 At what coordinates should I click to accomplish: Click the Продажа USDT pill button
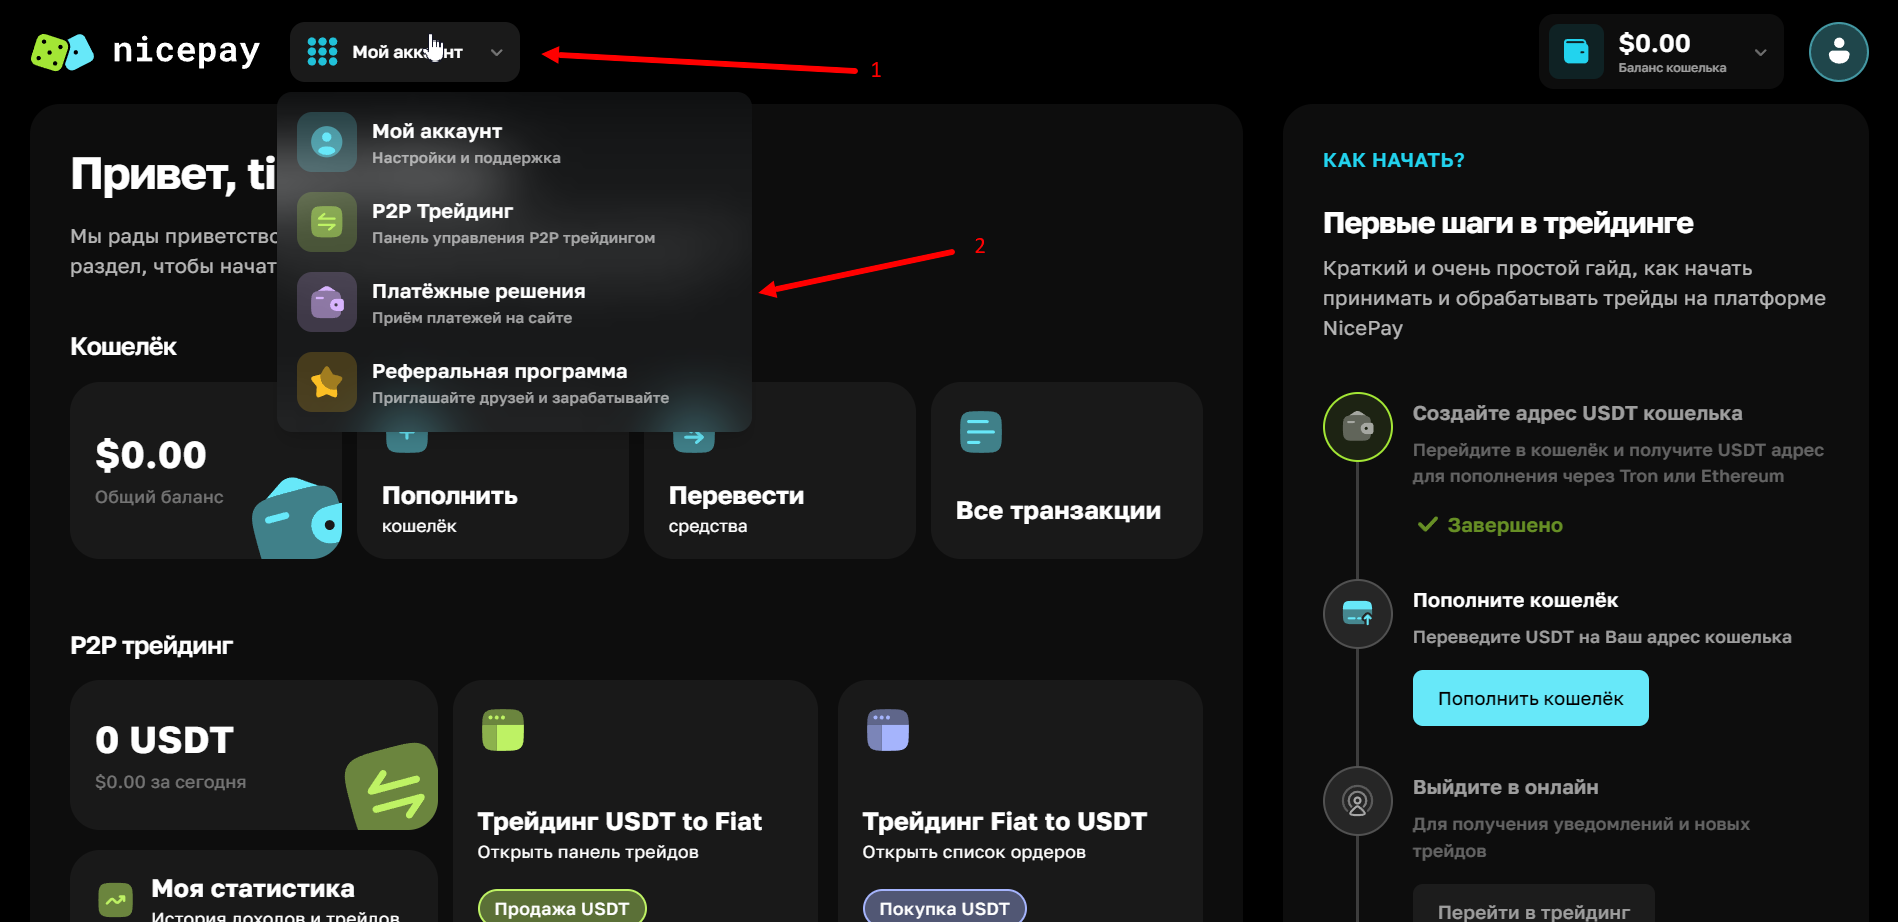[562, 907]
